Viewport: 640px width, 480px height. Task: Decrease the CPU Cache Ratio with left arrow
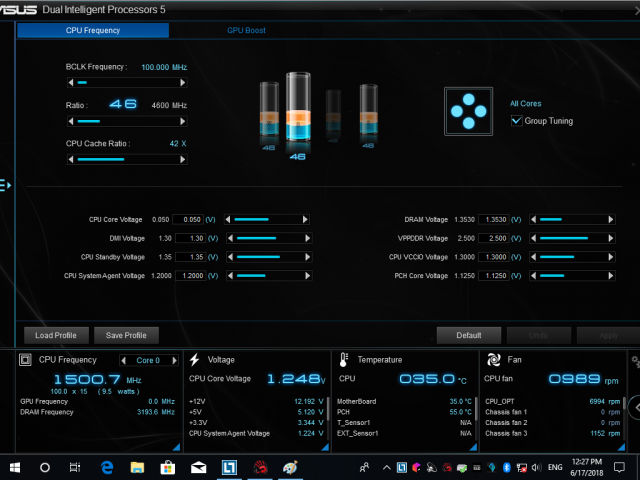[x=70, y=158]
